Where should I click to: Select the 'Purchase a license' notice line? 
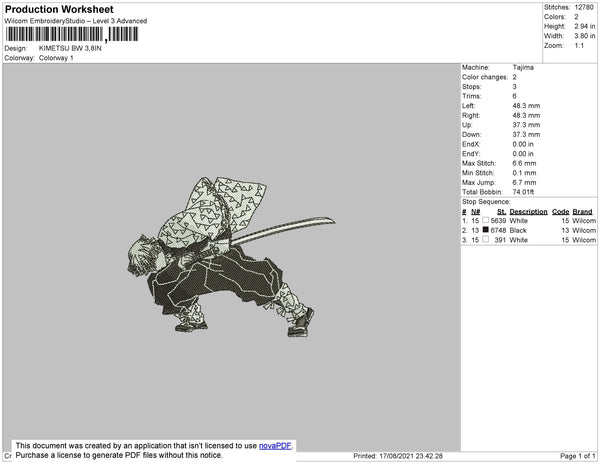[119, 455]
